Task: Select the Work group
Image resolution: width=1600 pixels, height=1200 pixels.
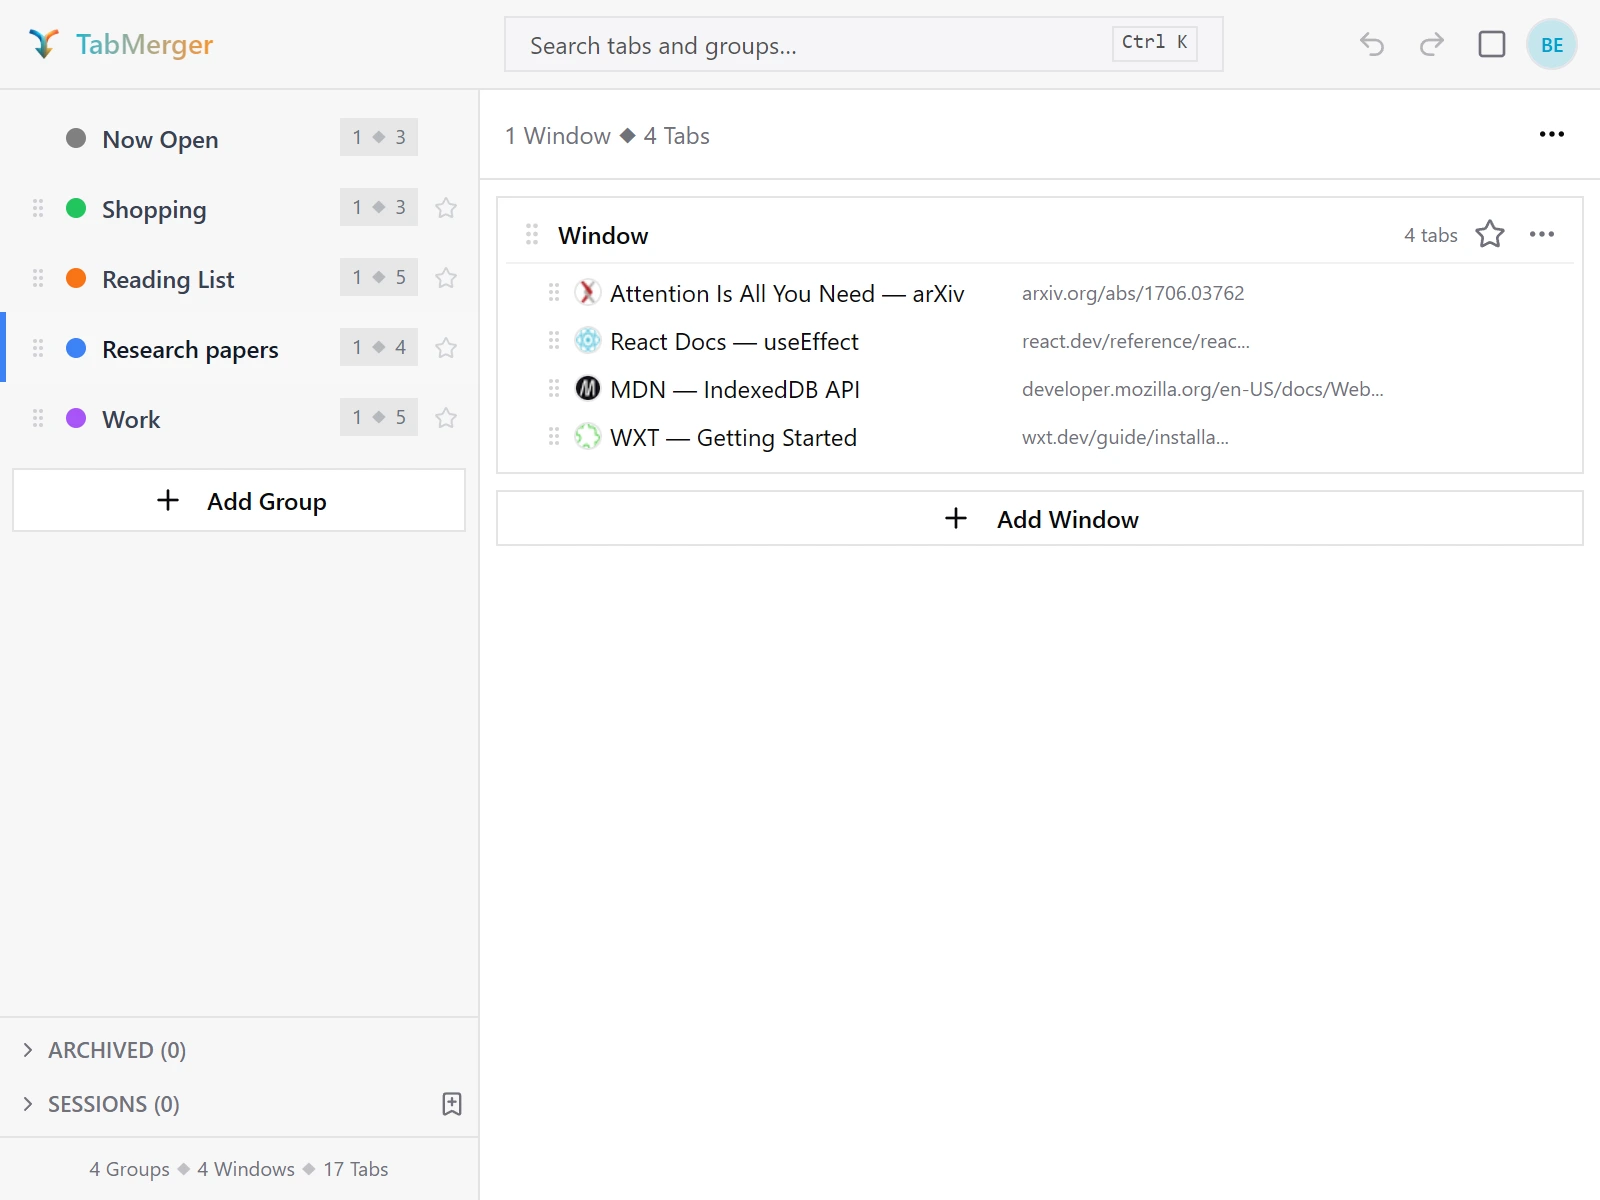Action: (x=239, y=418)
